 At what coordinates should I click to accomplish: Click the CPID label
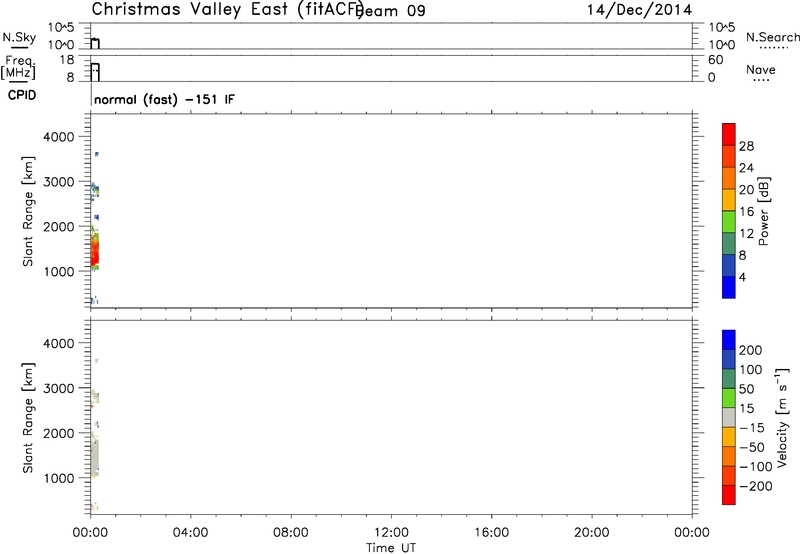22,95
